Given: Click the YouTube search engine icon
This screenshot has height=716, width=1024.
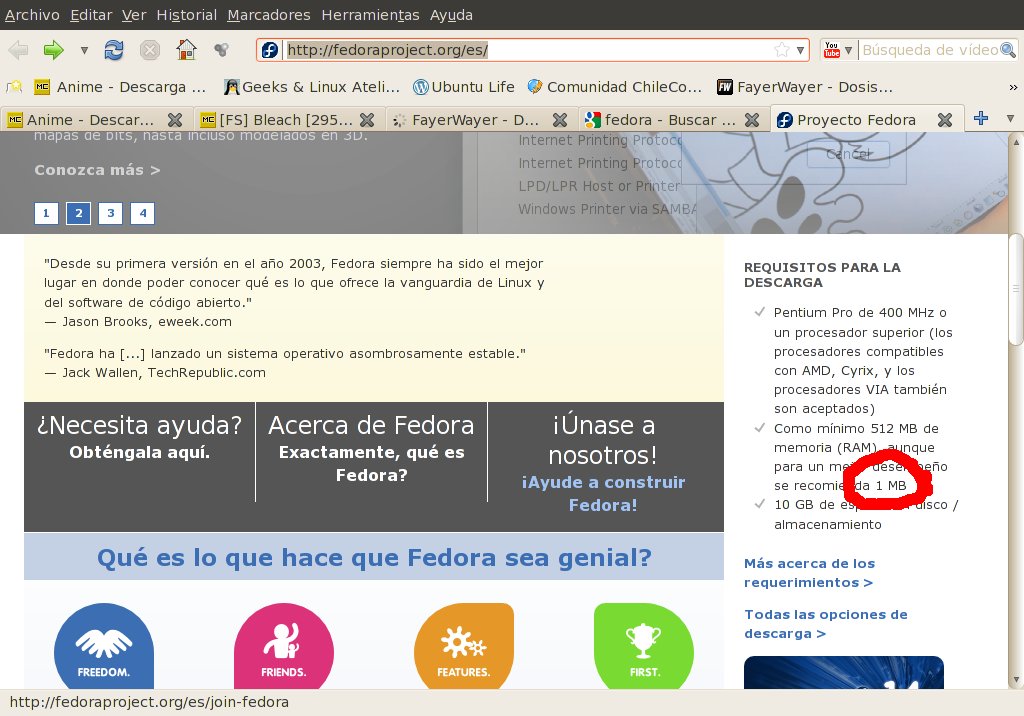Looking at the screenshot, I should click(831, 50).
